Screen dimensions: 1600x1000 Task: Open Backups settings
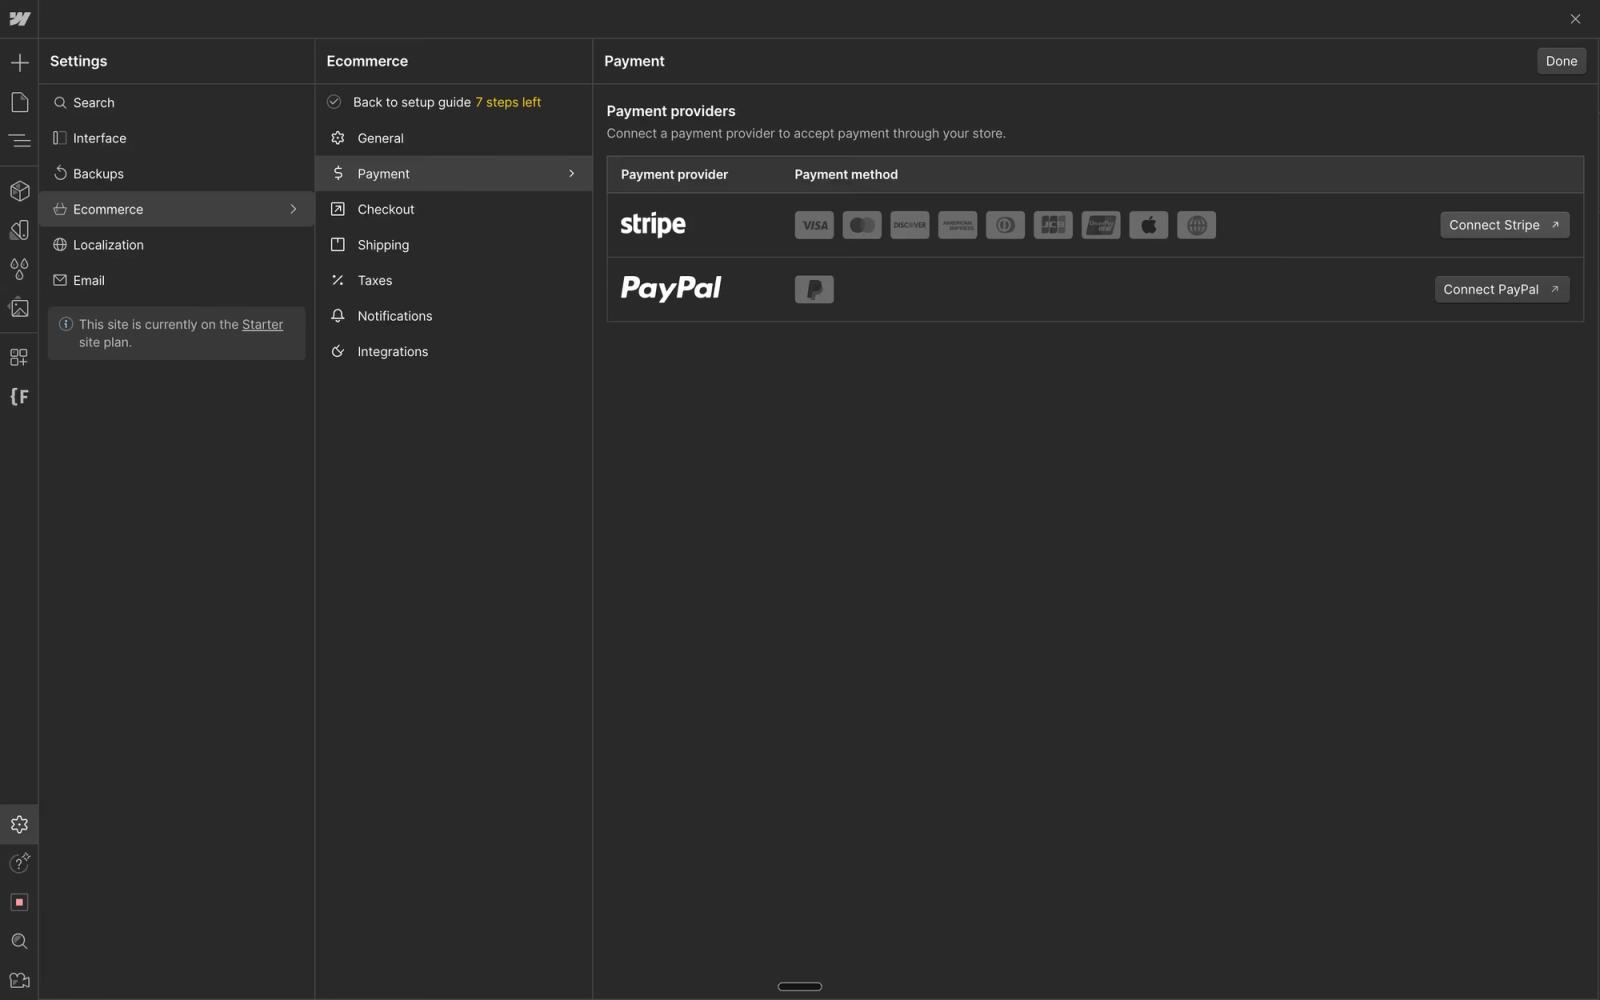(x=177, y=174)
